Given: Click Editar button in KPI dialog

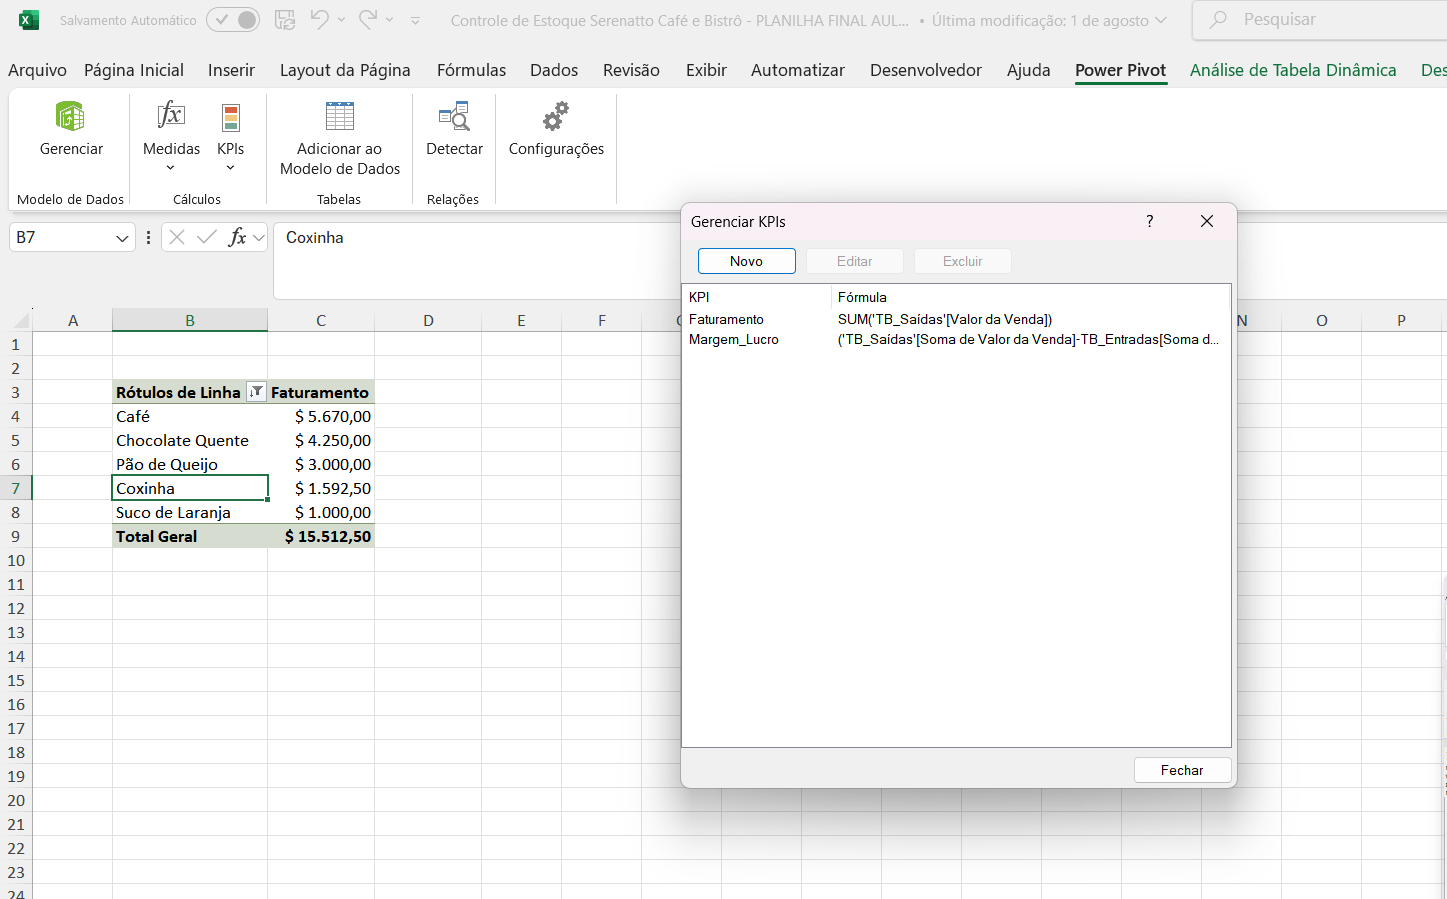Looking at the screenshot, I should click(854, 261).
